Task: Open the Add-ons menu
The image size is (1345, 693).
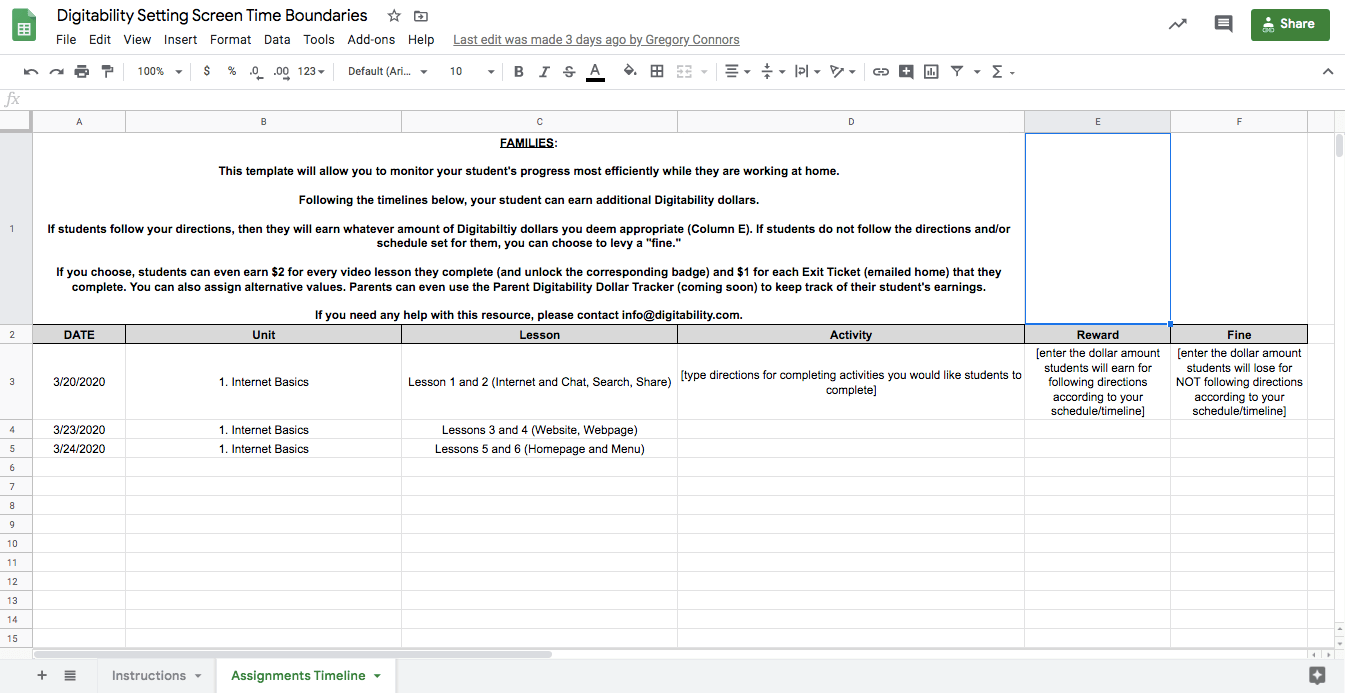Action: click(371, 40)
